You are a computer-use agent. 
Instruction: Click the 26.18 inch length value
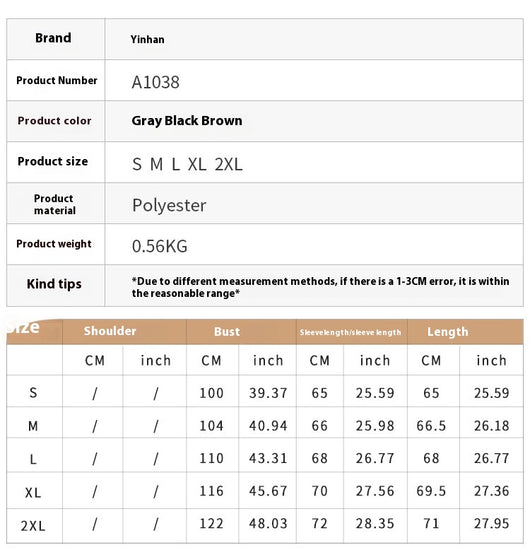pyautogui.click(x=491, y=426)
